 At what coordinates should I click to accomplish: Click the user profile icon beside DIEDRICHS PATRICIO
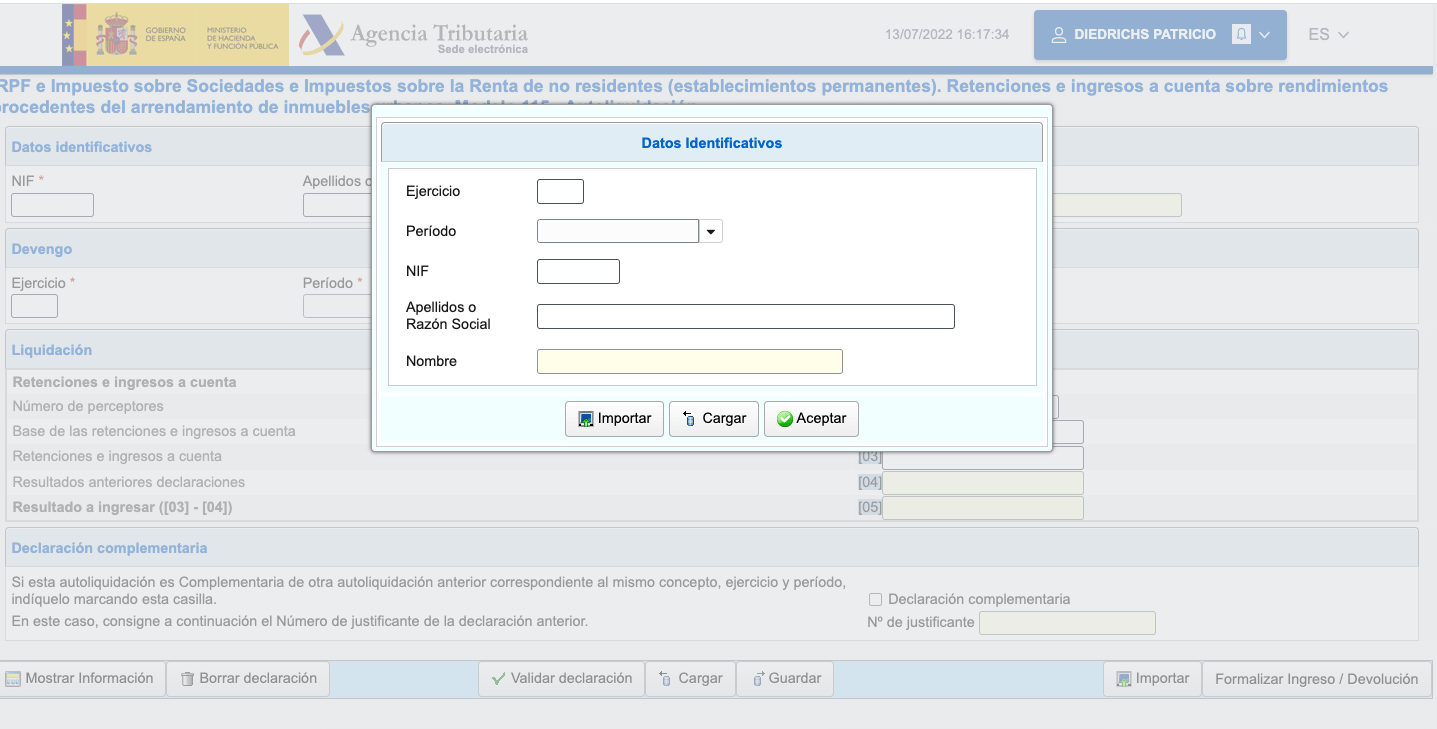1058,35
